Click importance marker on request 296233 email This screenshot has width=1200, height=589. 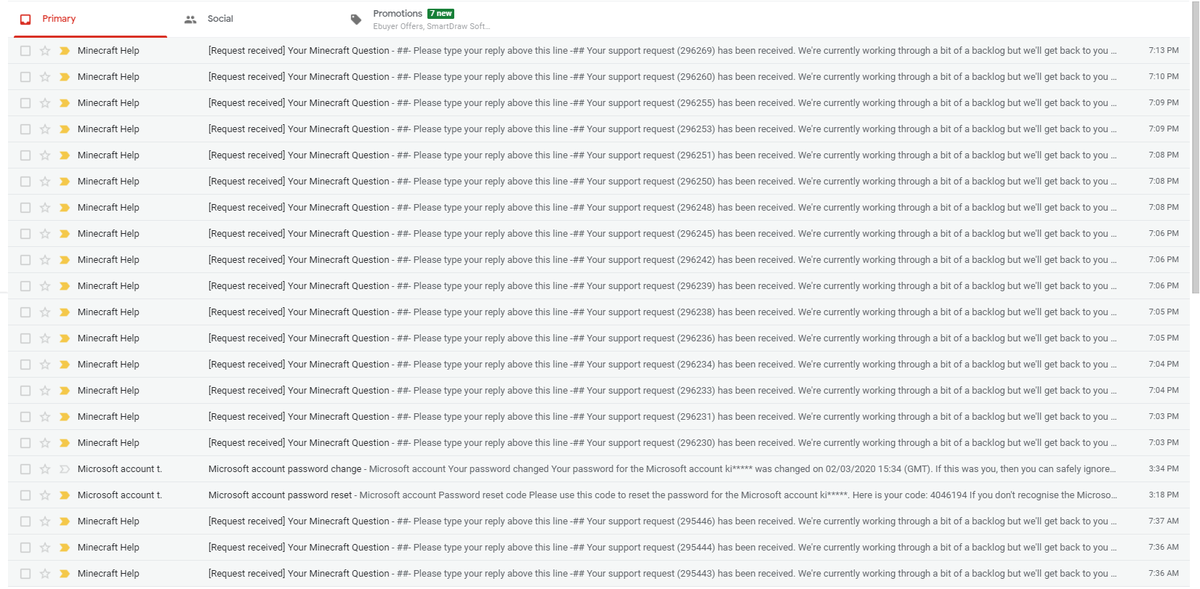(x=64, y=390)
